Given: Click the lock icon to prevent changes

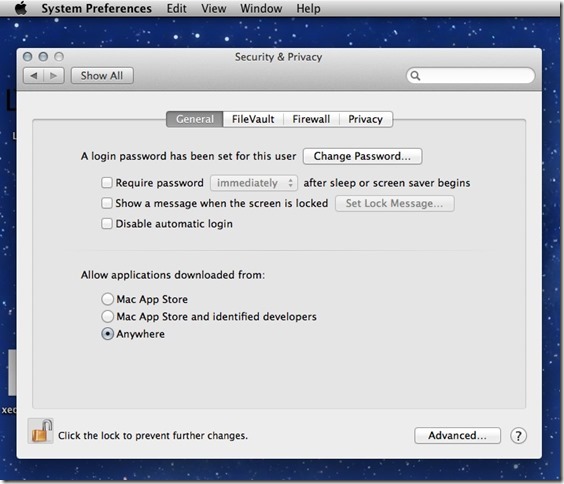Looking at the screenshot, I should [x=41, y=430].
